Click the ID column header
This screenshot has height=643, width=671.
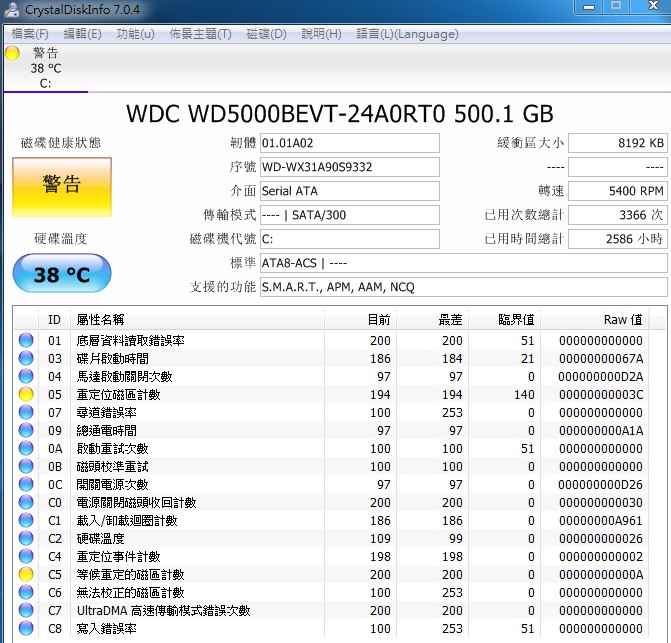[54, 320]
